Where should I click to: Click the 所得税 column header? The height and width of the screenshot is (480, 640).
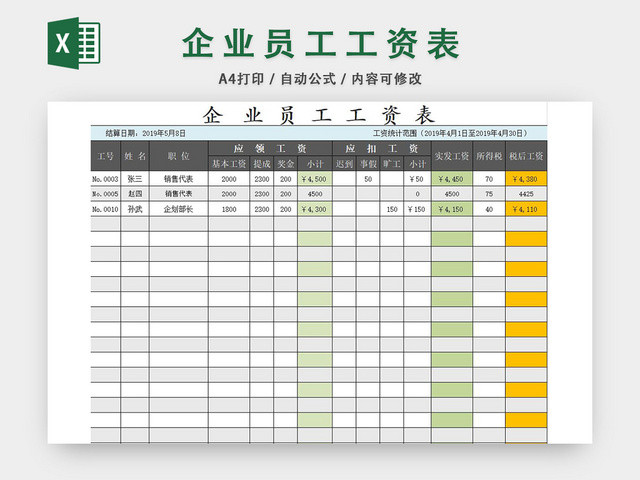[489, 156]
